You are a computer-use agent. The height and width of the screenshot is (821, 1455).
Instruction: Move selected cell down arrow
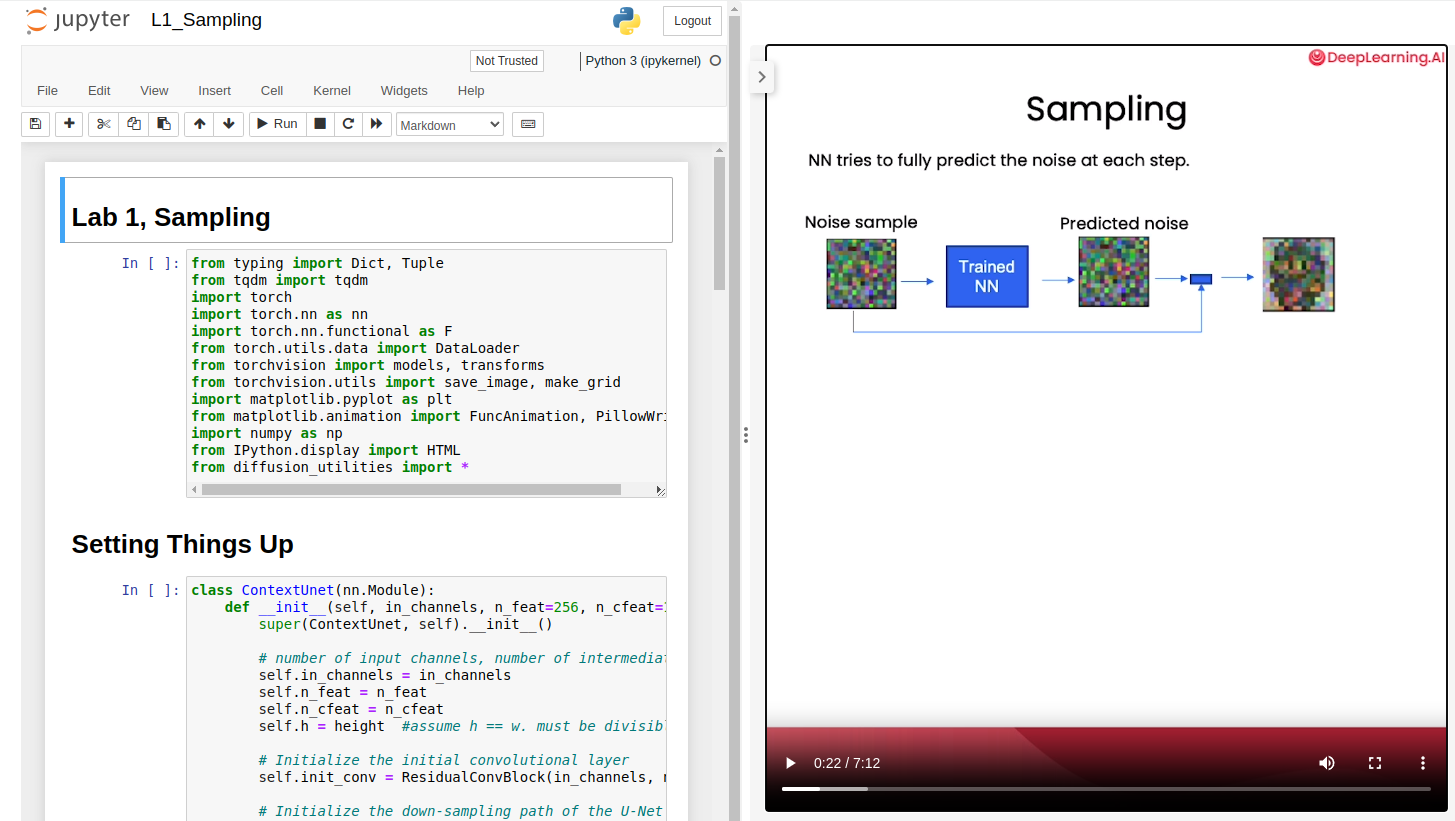(x=229, y=124)
